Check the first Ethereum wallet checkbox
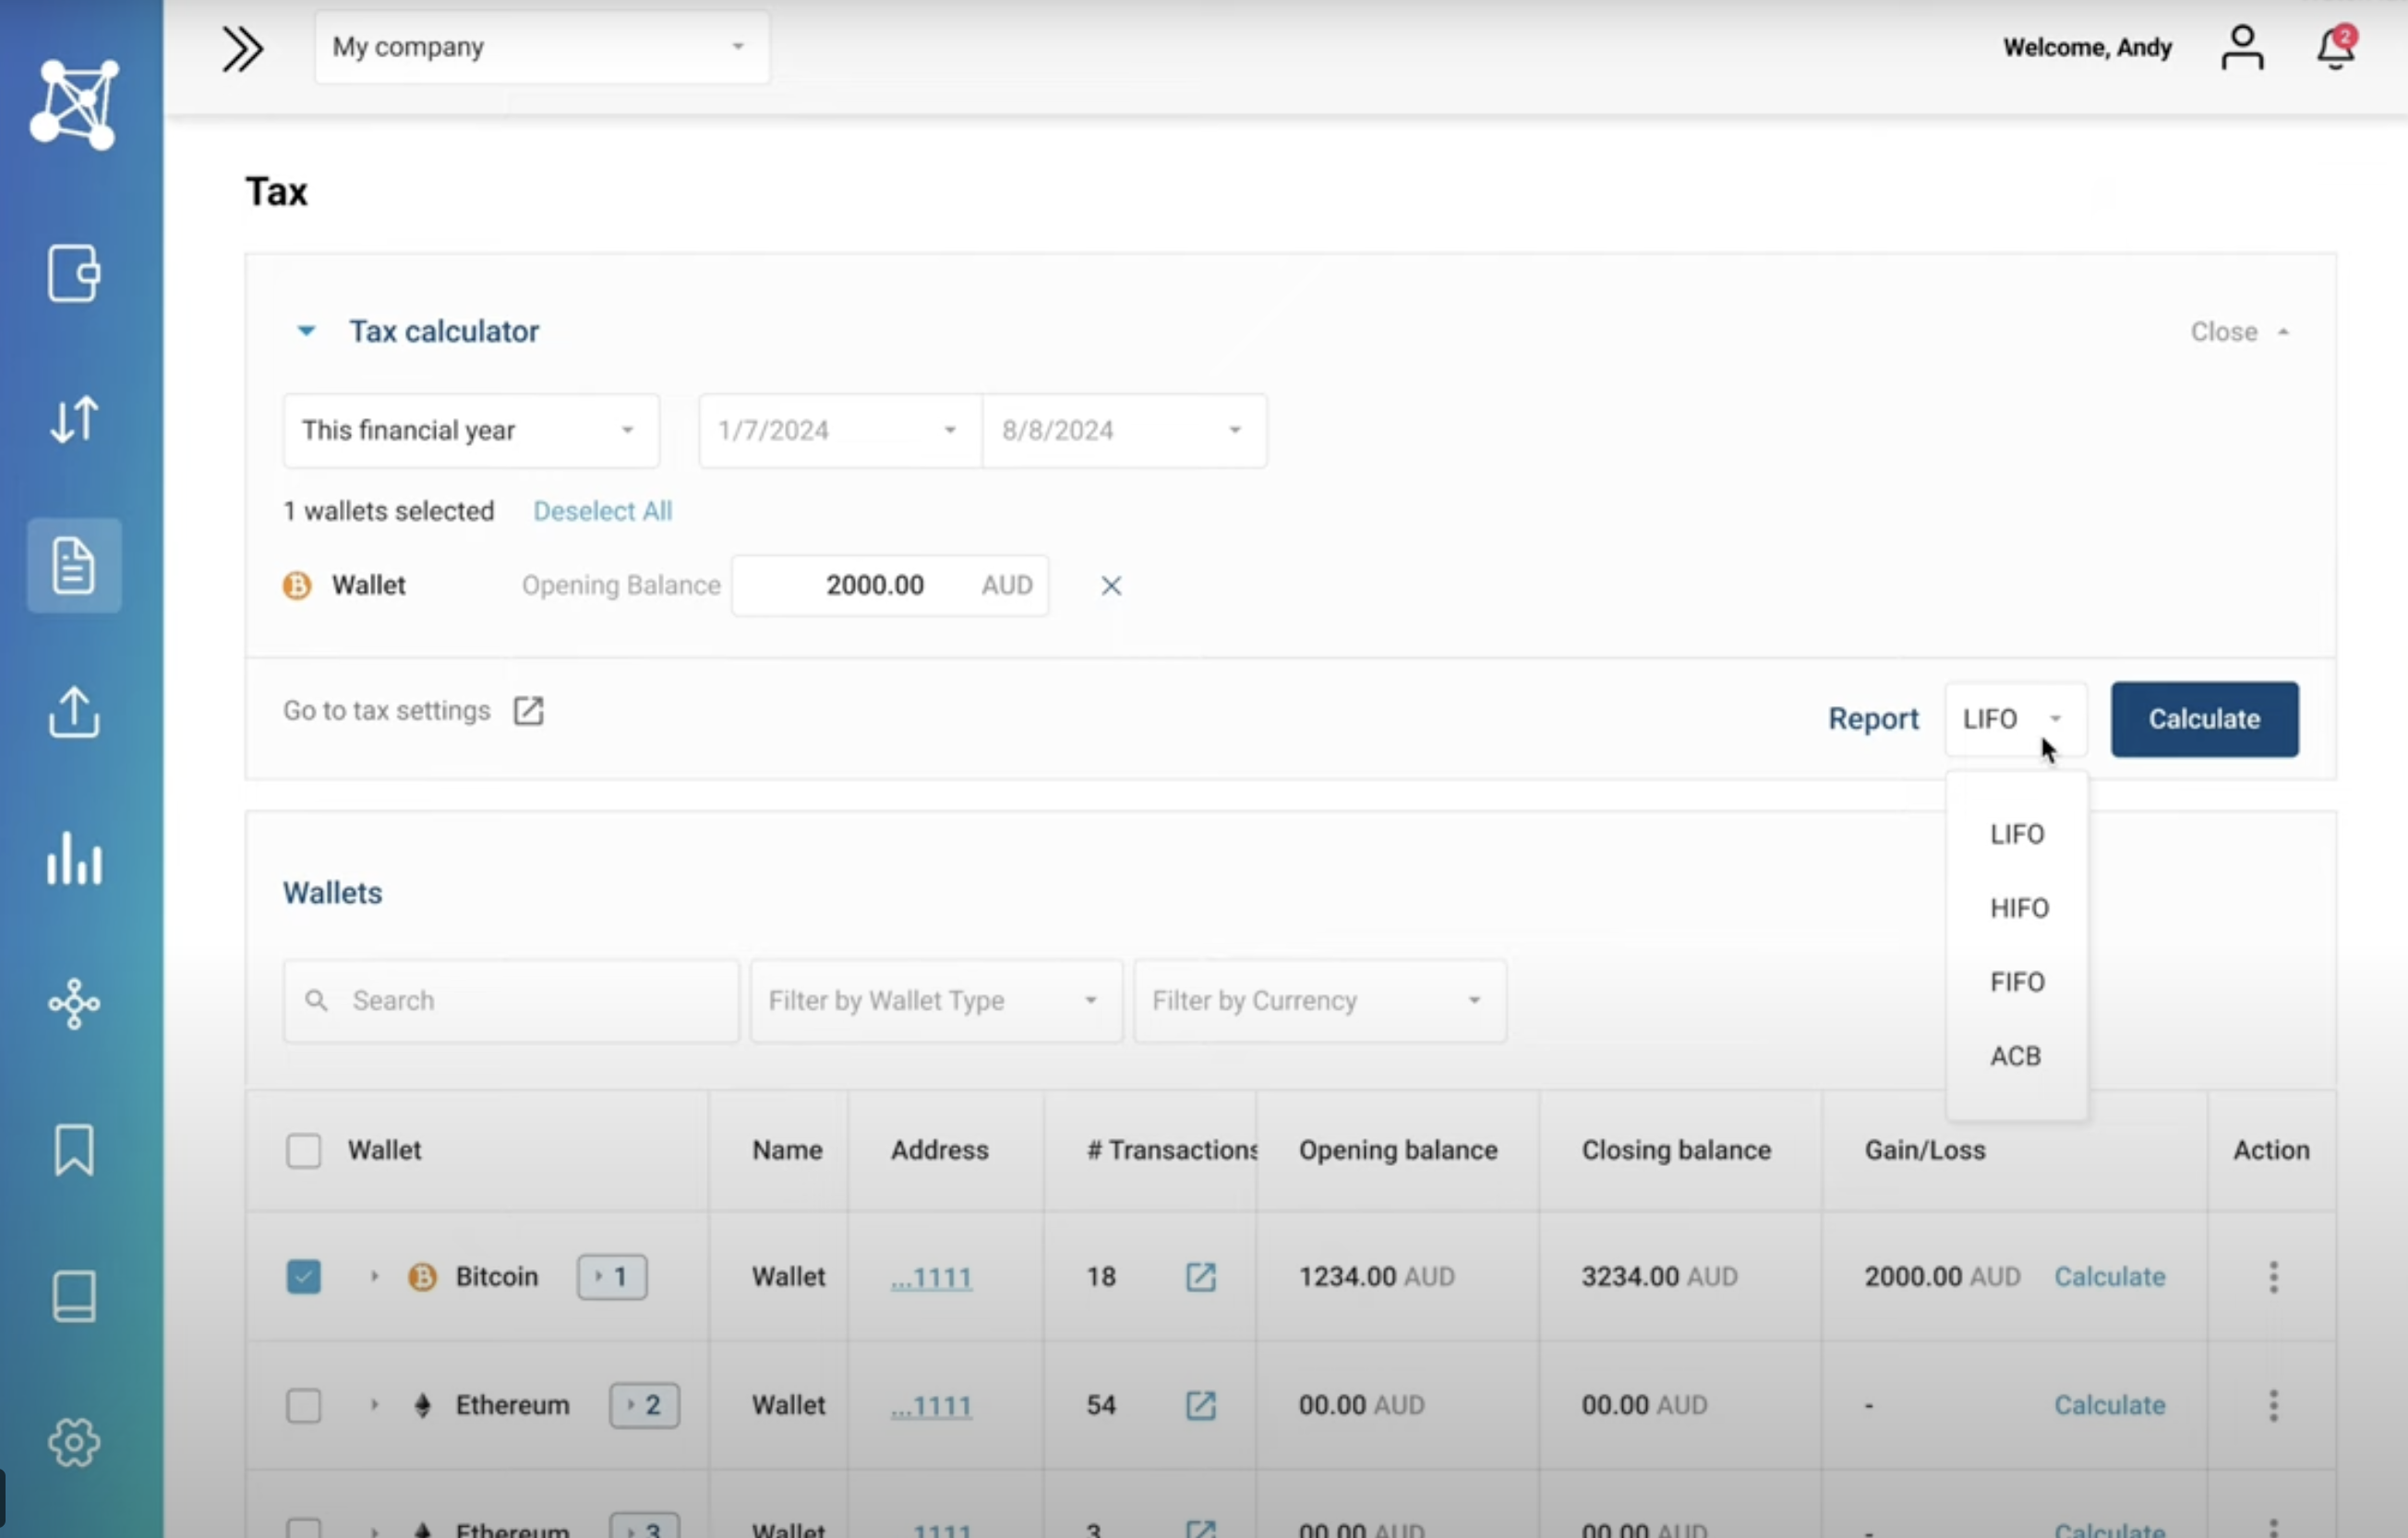 (x=304, y=1405)
